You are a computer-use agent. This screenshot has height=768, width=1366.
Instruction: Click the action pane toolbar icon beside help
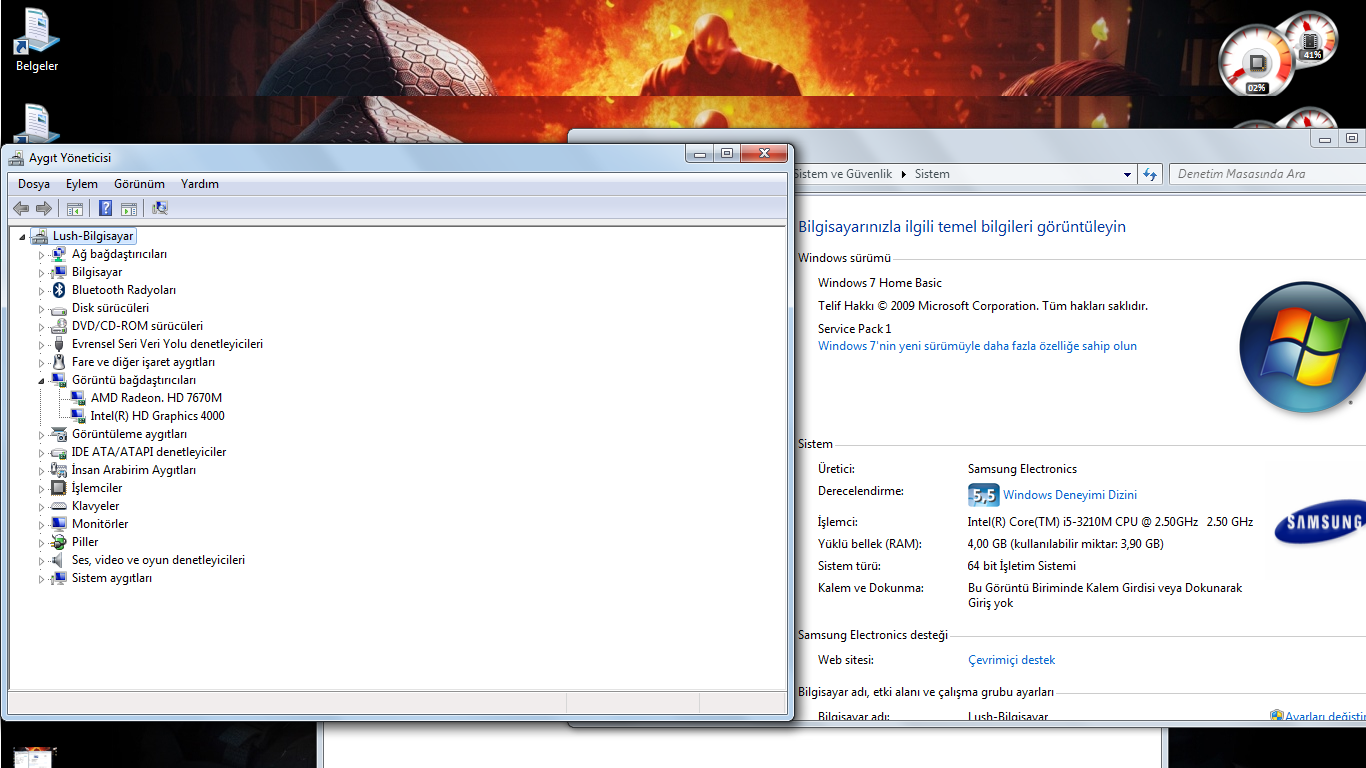pyautogui.click(x=129, y=208)
